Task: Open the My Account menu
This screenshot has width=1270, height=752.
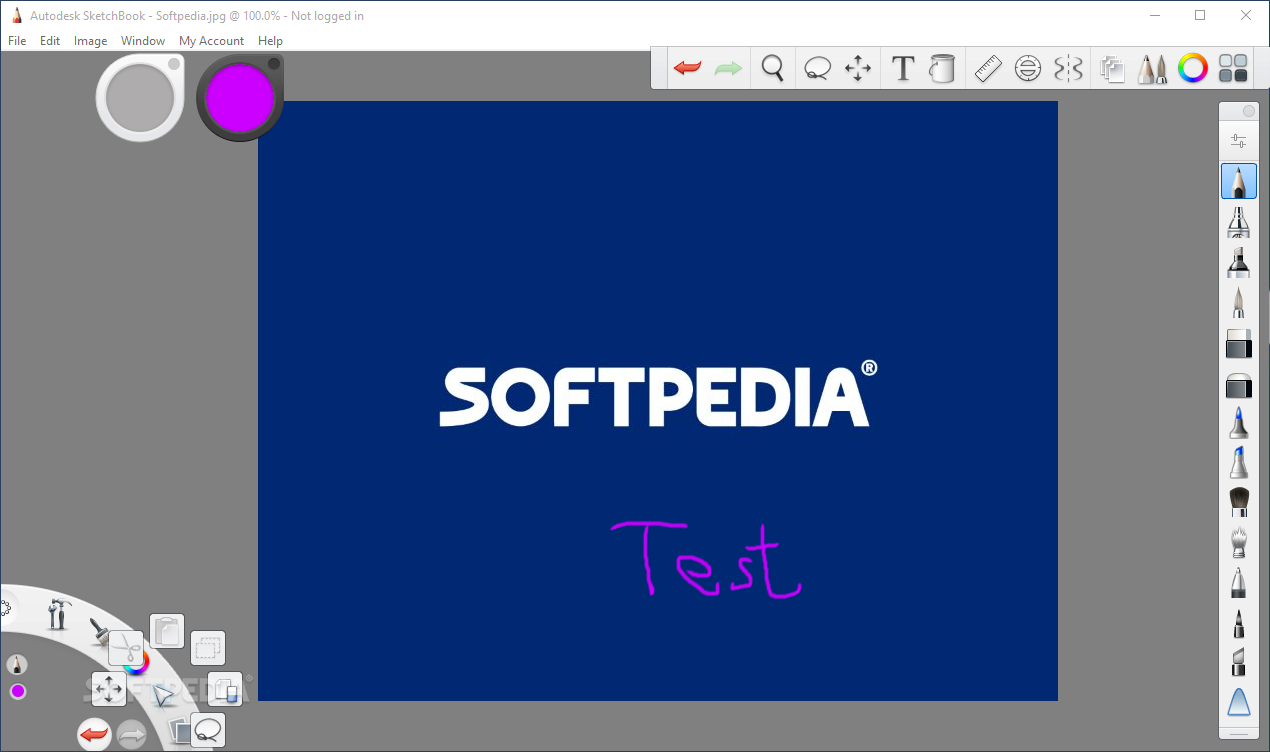Action: pyautogui.click(x=211, y=41)
